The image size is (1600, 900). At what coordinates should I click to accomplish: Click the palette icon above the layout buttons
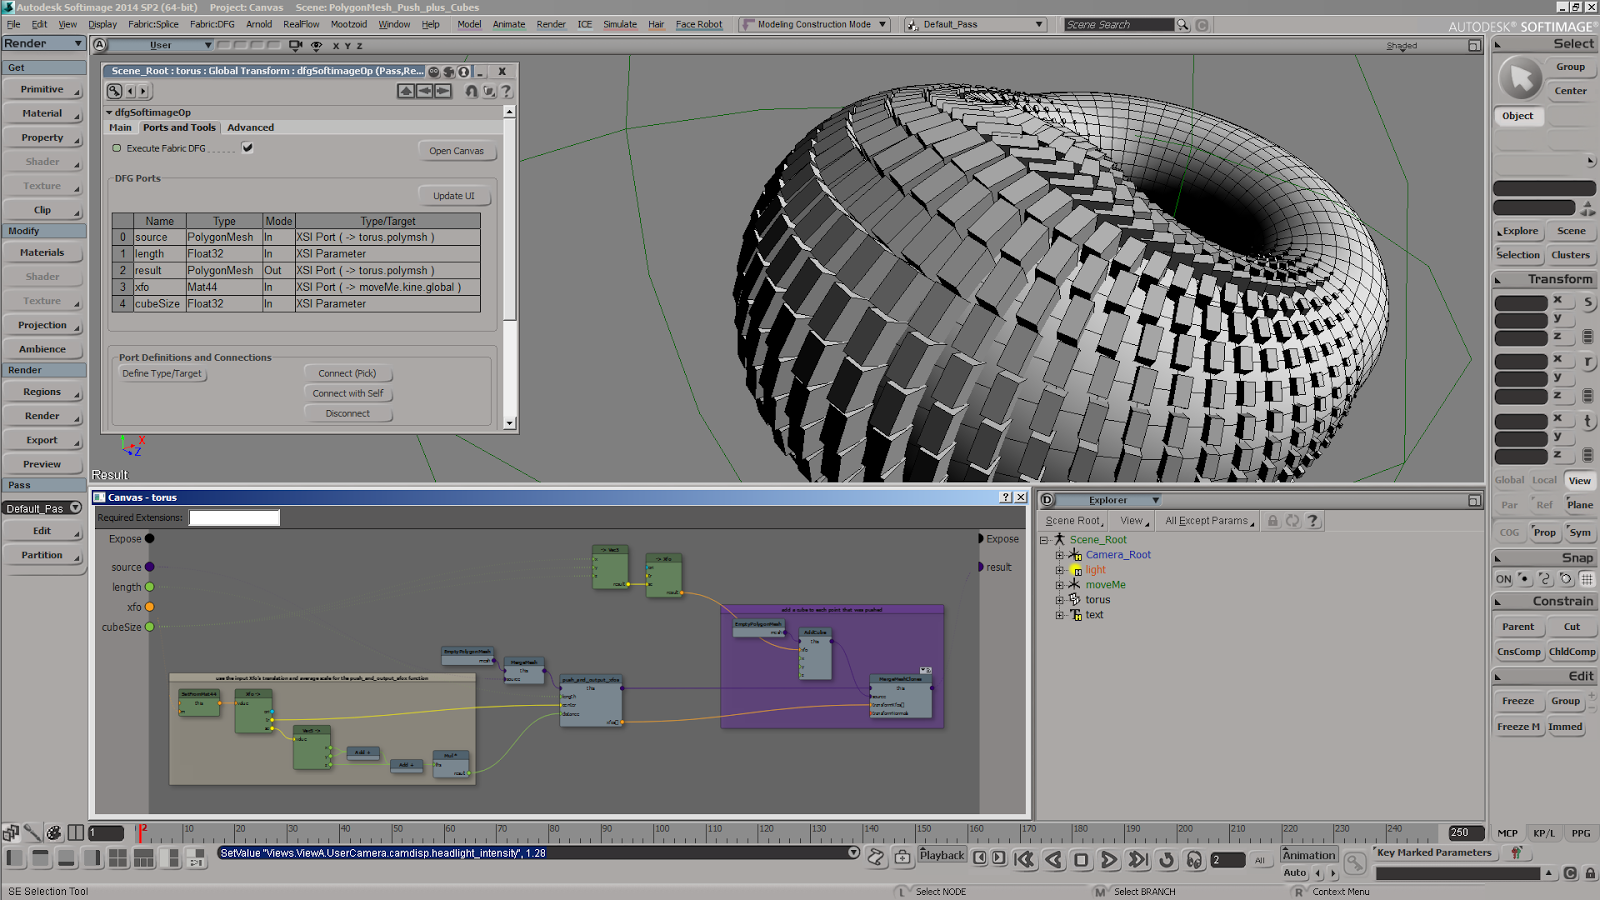tap(54, 832)
